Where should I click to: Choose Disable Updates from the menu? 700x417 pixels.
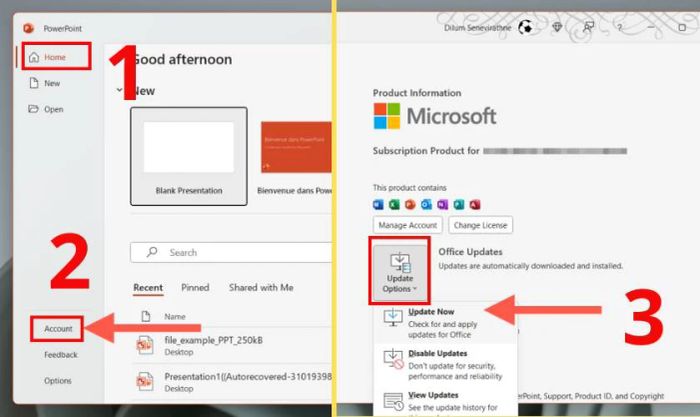(445, 364)
